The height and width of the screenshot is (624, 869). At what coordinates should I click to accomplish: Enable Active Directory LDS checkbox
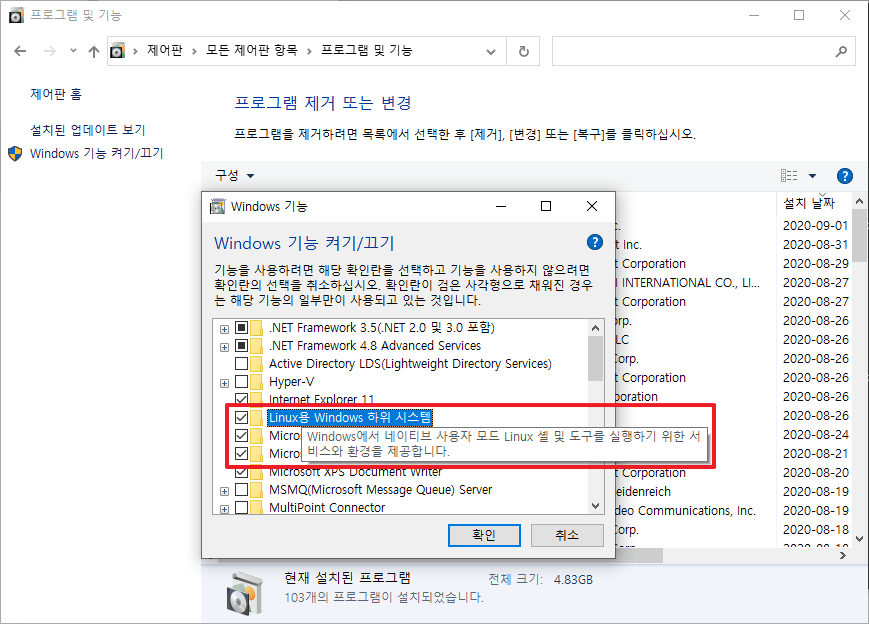(x=242, y=364)
